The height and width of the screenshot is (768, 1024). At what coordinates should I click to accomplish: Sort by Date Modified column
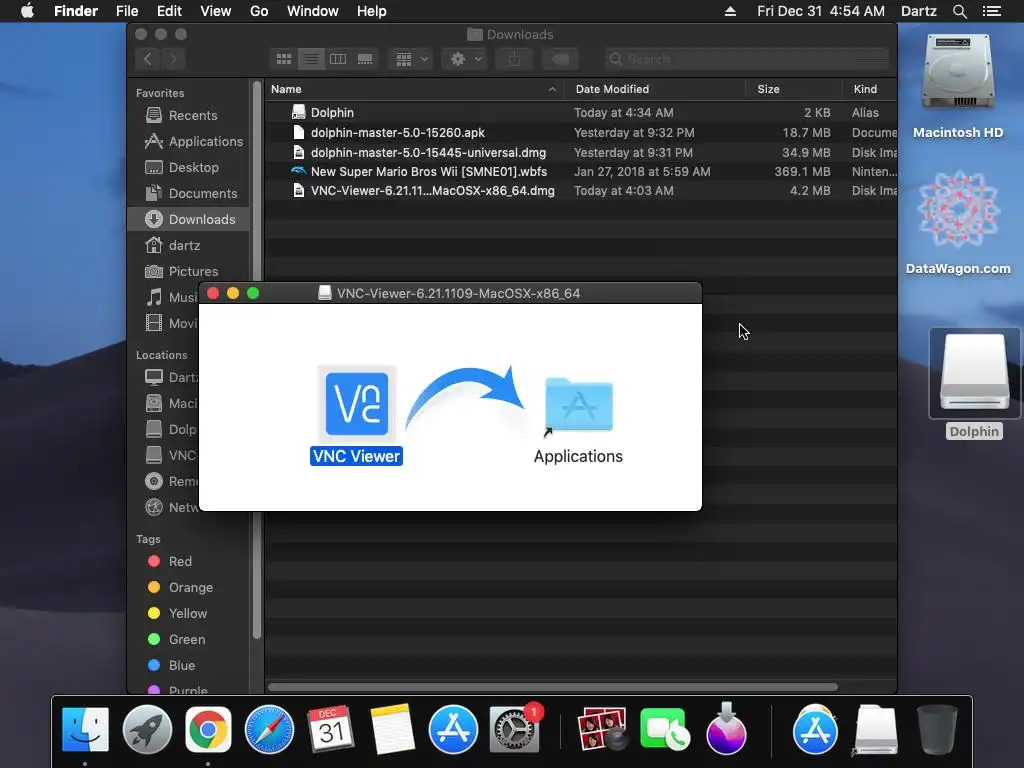[x=612, y=89]
